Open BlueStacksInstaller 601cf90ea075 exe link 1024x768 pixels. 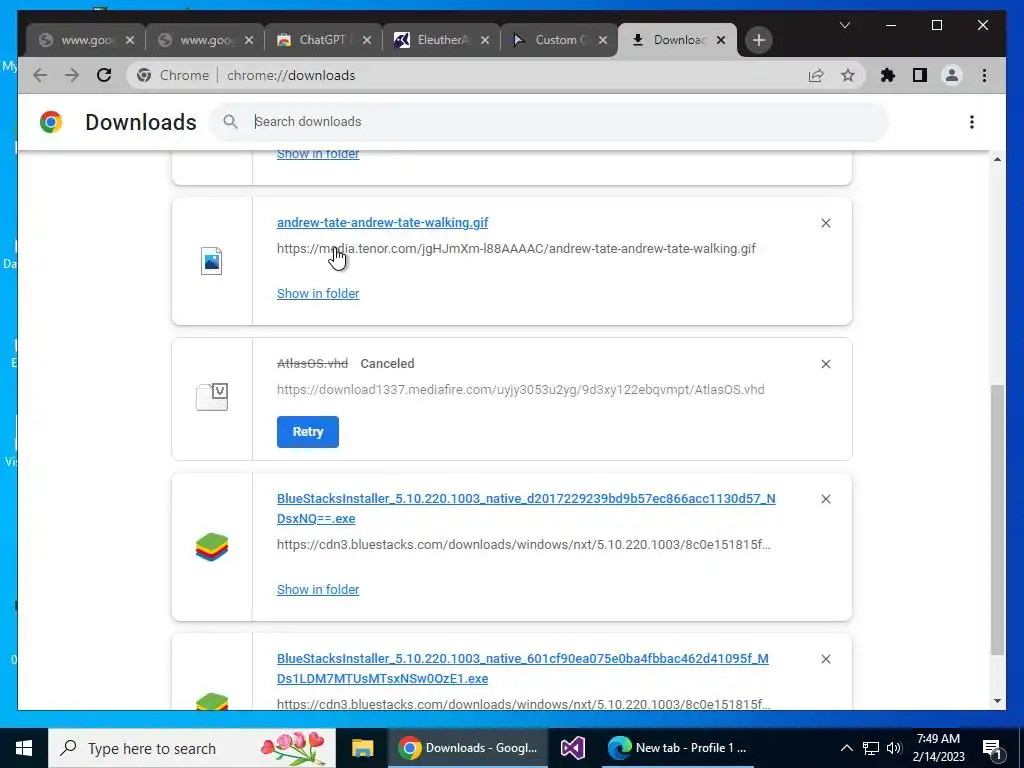522,668
